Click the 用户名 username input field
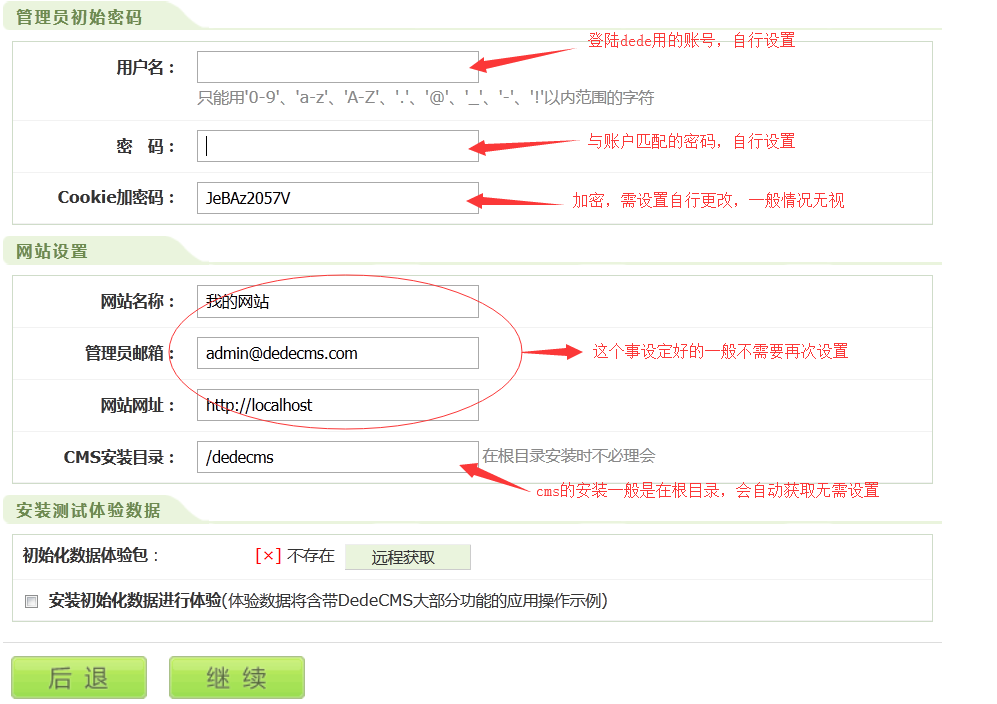 pyautogui.click(x=338, y=67)
